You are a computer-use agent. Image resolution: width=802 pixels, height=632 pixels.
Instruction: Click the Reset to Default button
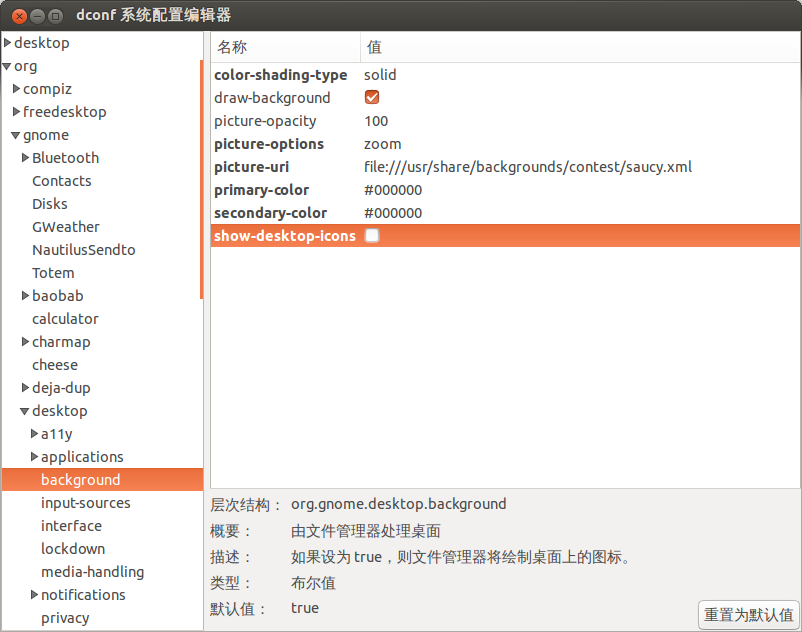(748, 615)
